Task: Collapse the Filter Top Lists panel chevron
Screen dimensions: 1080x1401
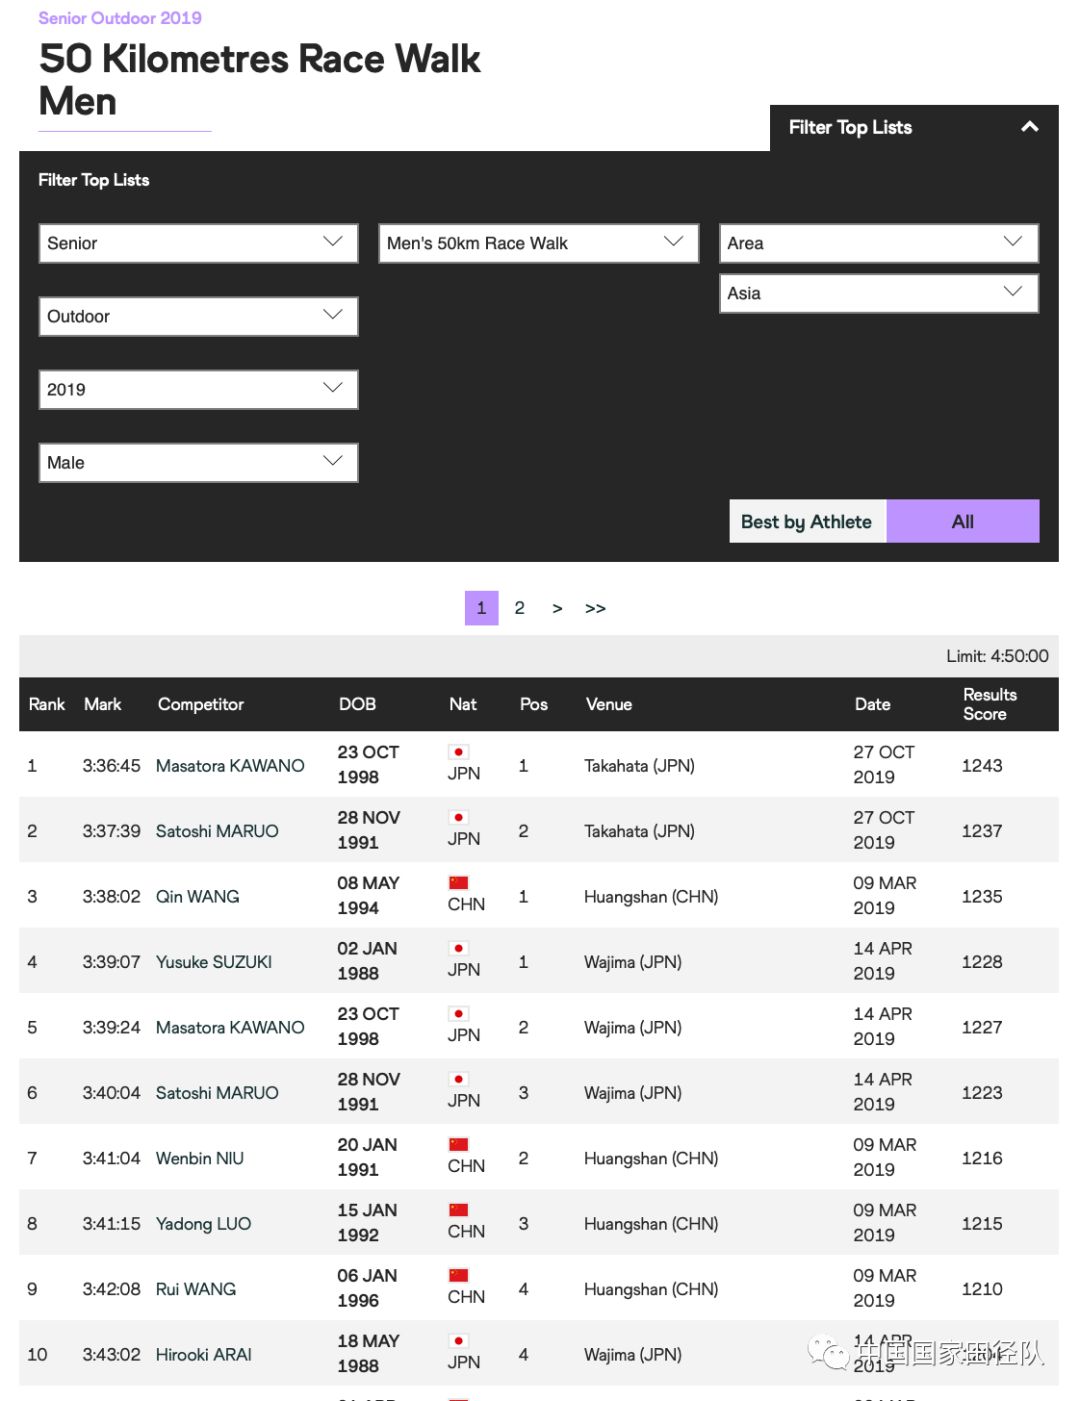Action: click(x=1029, y=127)
